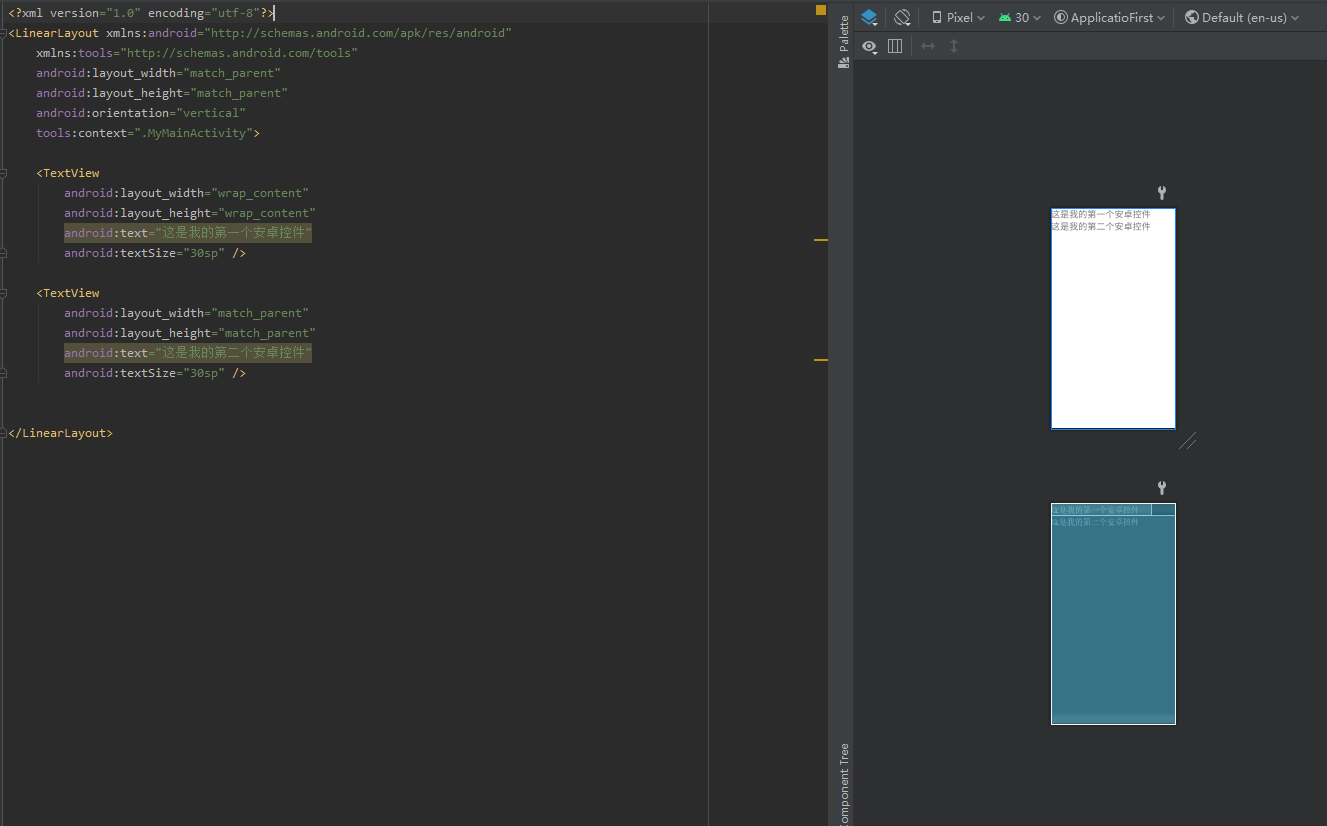Select second TextView text in the blueprint
The width and height of the screenshot is (1327, 826).
pos(1095,522)
